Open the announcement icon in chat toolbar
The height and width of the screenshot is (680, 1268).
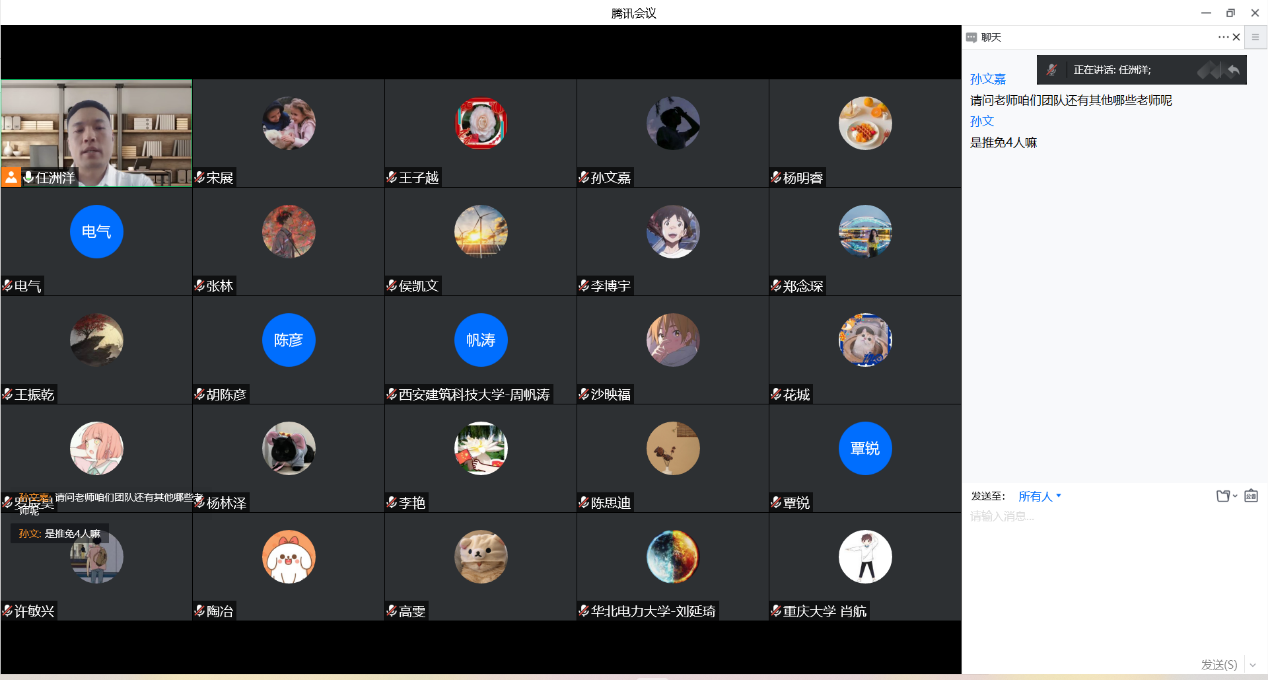pyautogui.click(x=1251, y=496)
